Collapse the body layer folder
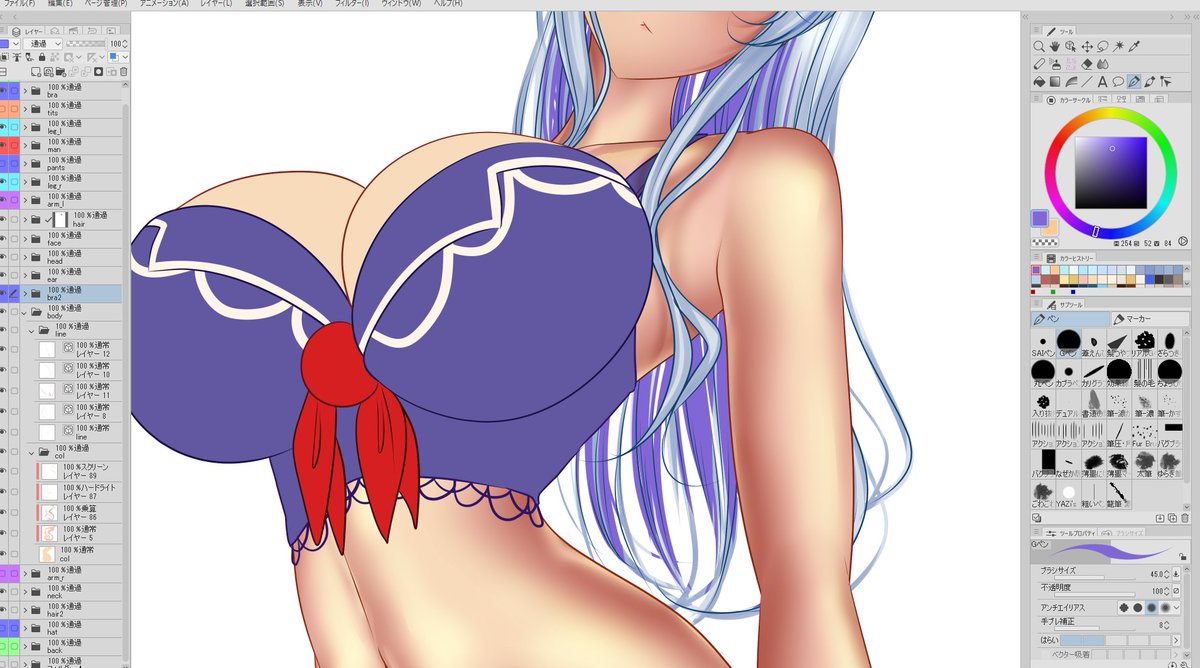 (25, 311)
